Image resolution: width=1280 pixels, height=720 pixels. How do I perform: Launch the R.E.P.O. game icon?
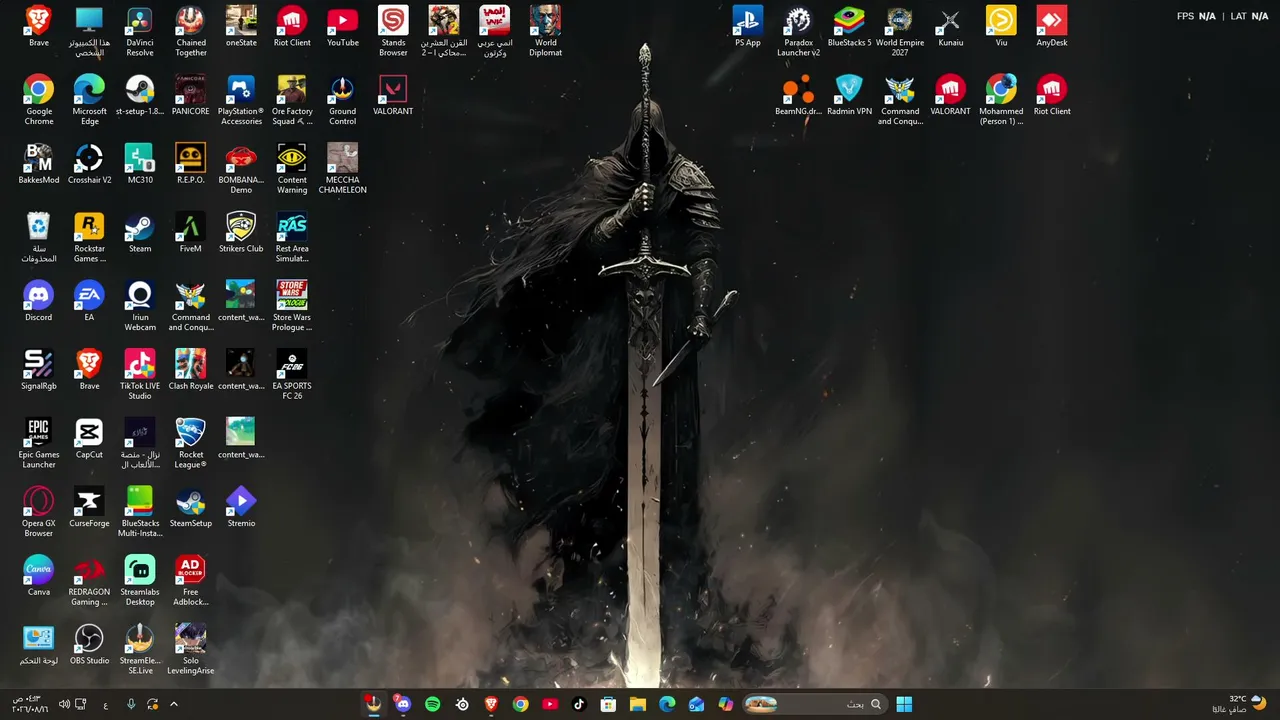point(190,165)
